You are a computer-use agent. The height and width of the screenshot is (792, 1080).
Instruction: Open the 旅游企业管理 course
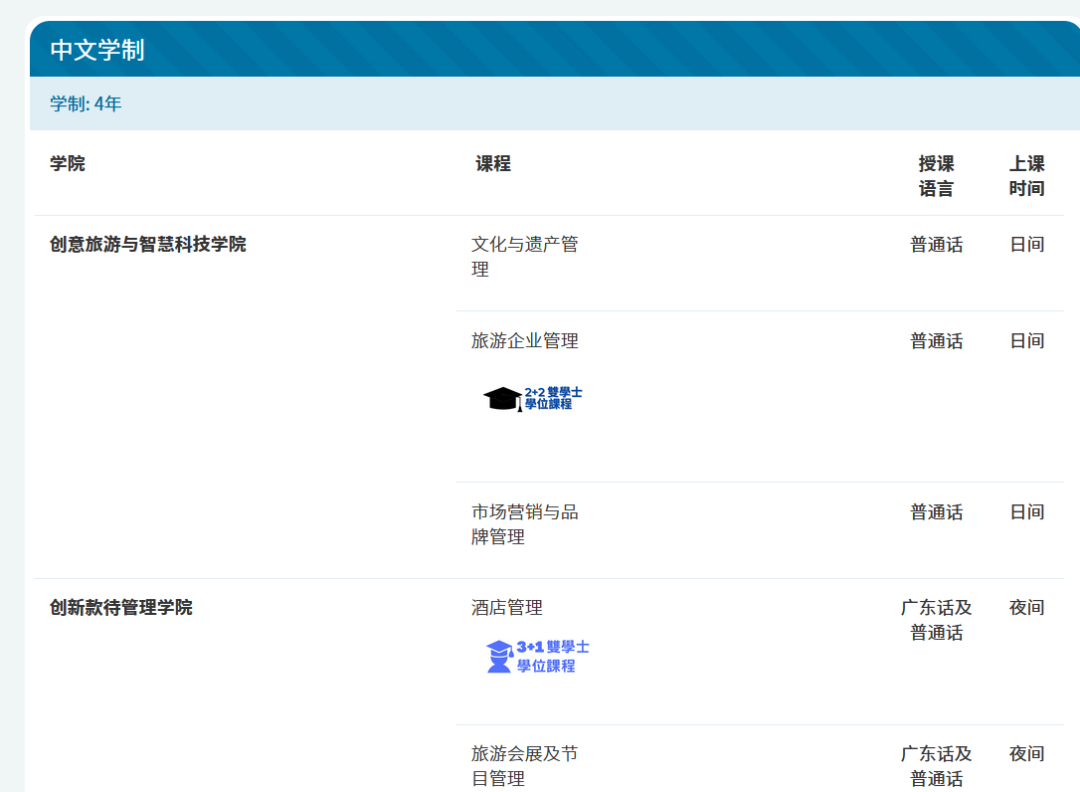click(525, 341)
